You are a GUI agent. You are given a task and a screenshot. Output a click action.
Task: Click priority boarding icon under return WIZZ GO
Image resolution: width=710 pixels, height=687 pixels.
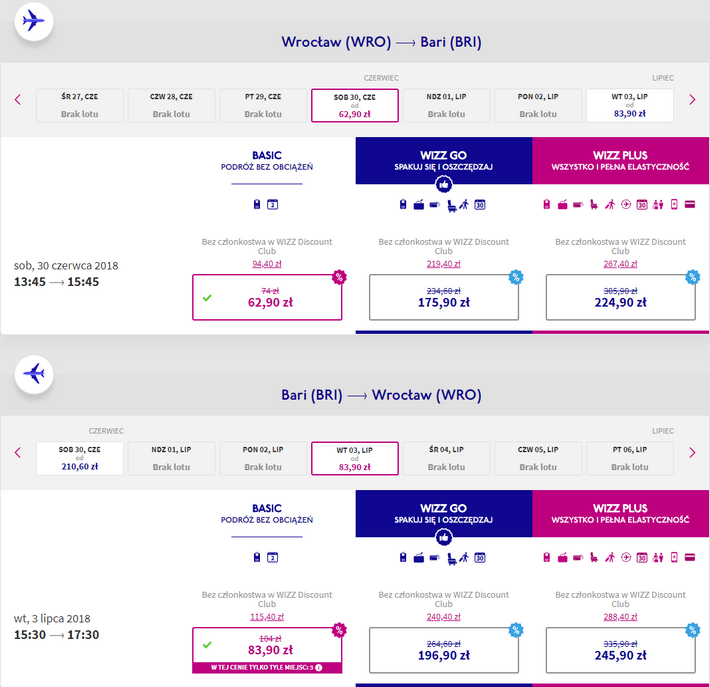[464, 558]
